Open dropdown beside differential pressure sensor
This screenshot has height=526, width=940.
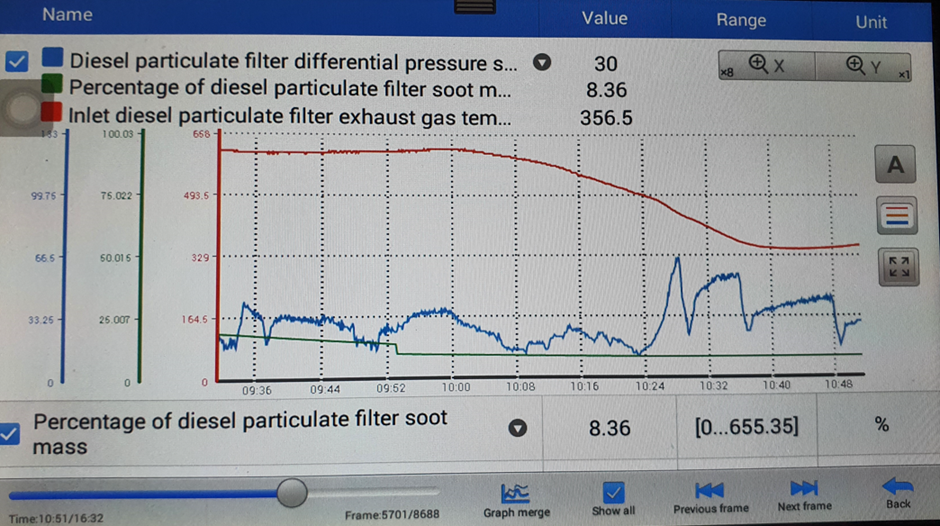[542, 62]
